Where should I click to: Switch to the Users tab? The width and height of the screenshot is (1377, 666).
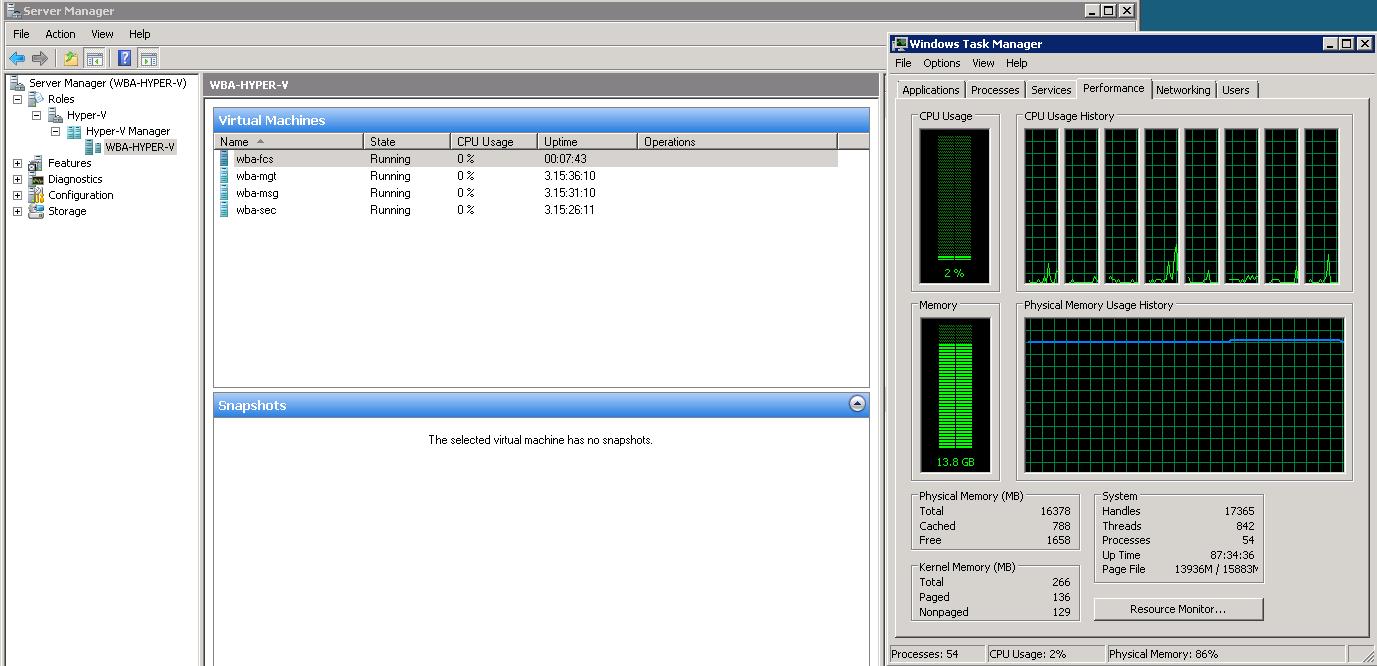tap(1236, 90)
